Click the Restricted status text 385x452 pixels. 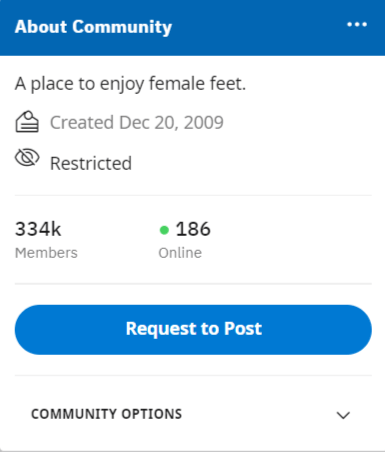coord(91,164)
